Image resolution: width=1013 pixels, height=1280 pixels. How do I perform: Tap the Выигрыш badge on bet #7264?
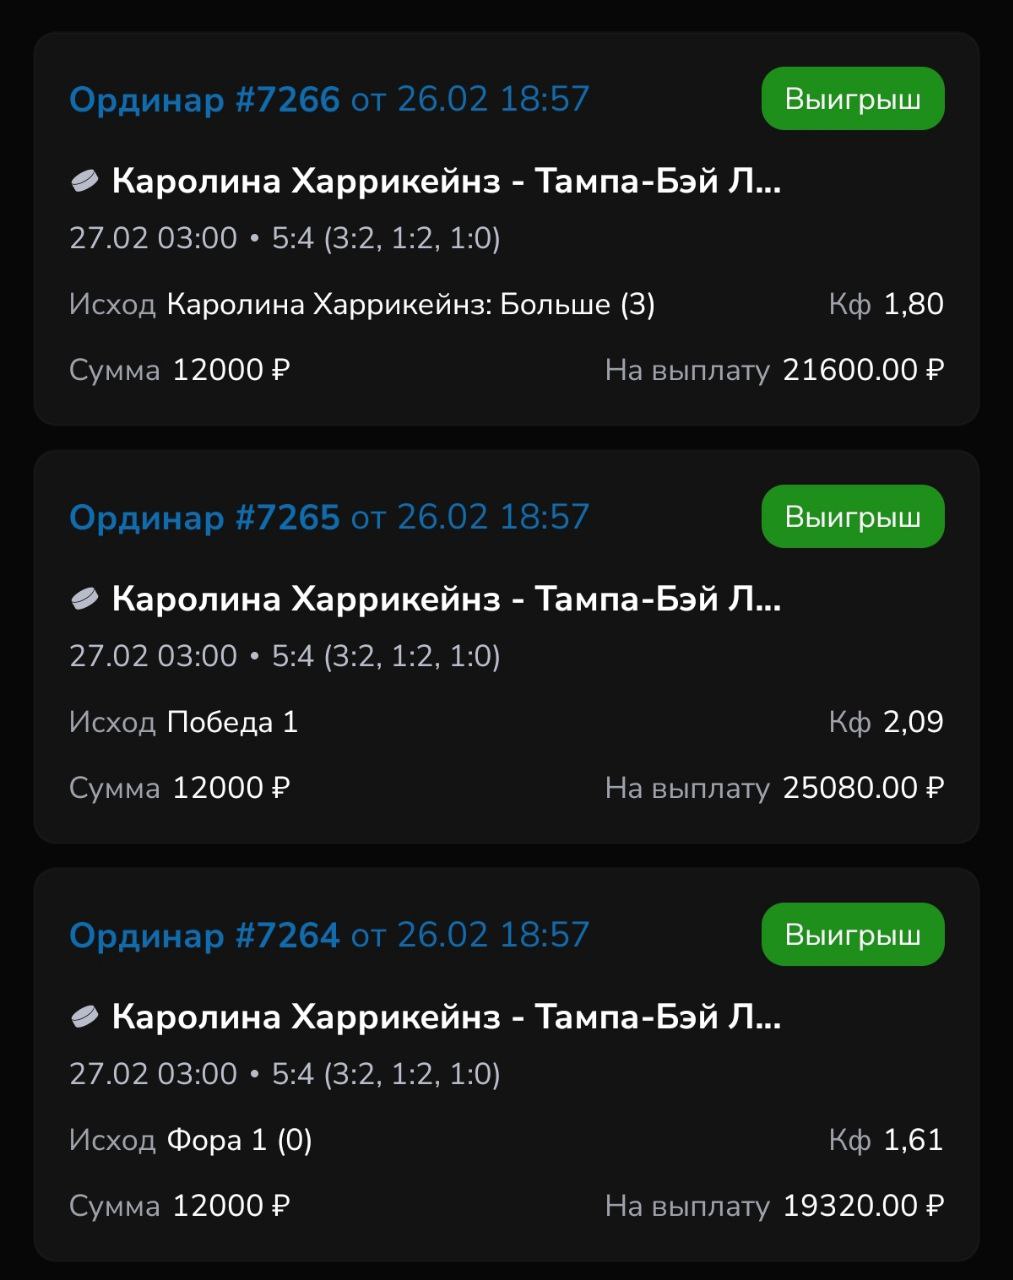(852, 935)
